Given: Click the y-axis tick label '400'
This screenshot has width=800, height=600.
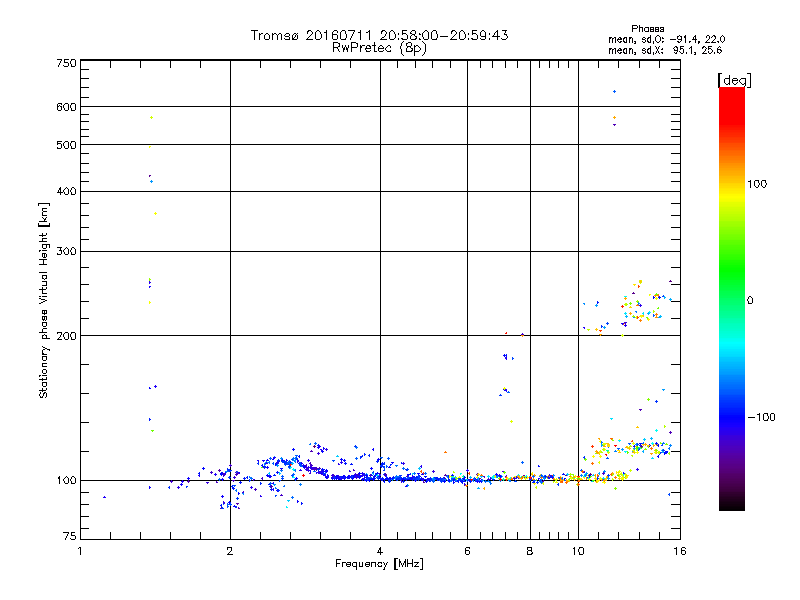Looking at the screenshot, I should tap(67, 191).
